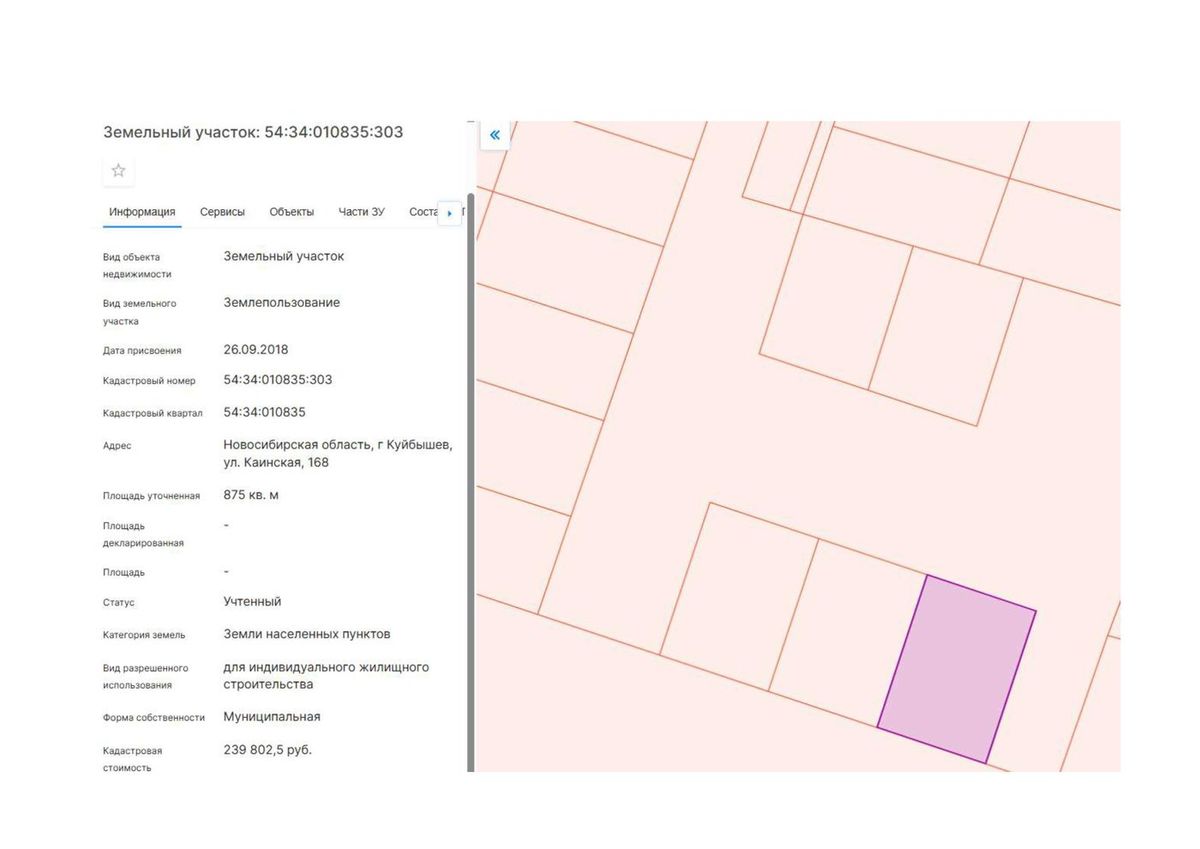Click the status value Учтенный
1200x849 pixels.
252,602
